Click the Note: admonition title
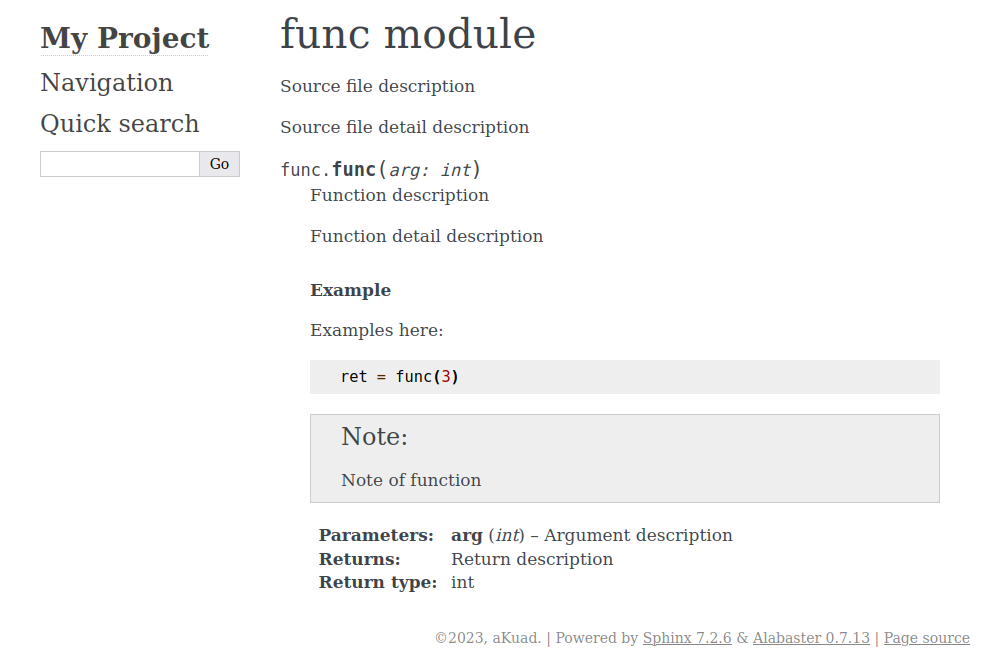The width and height of the screenshot is (1000, 650). pos(374,437)
